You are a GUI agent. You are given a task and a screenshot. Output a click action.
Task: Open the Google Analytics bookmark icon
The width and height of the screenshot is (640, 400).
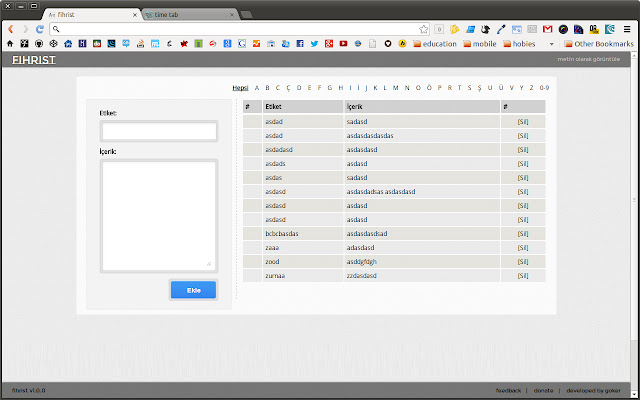point(256,44)
